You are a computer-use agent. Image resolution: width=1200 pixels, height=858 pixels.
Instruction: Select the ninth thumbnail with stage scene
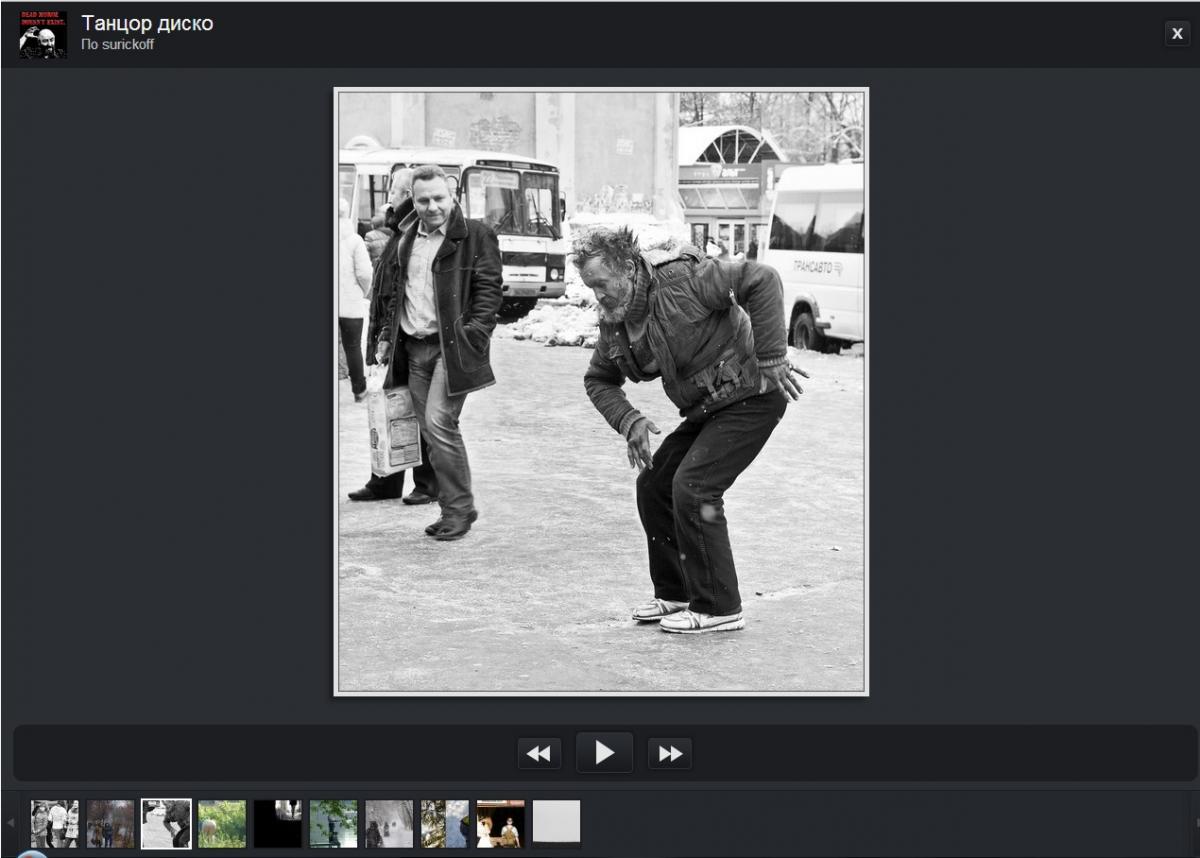click(x=500, y=824)
